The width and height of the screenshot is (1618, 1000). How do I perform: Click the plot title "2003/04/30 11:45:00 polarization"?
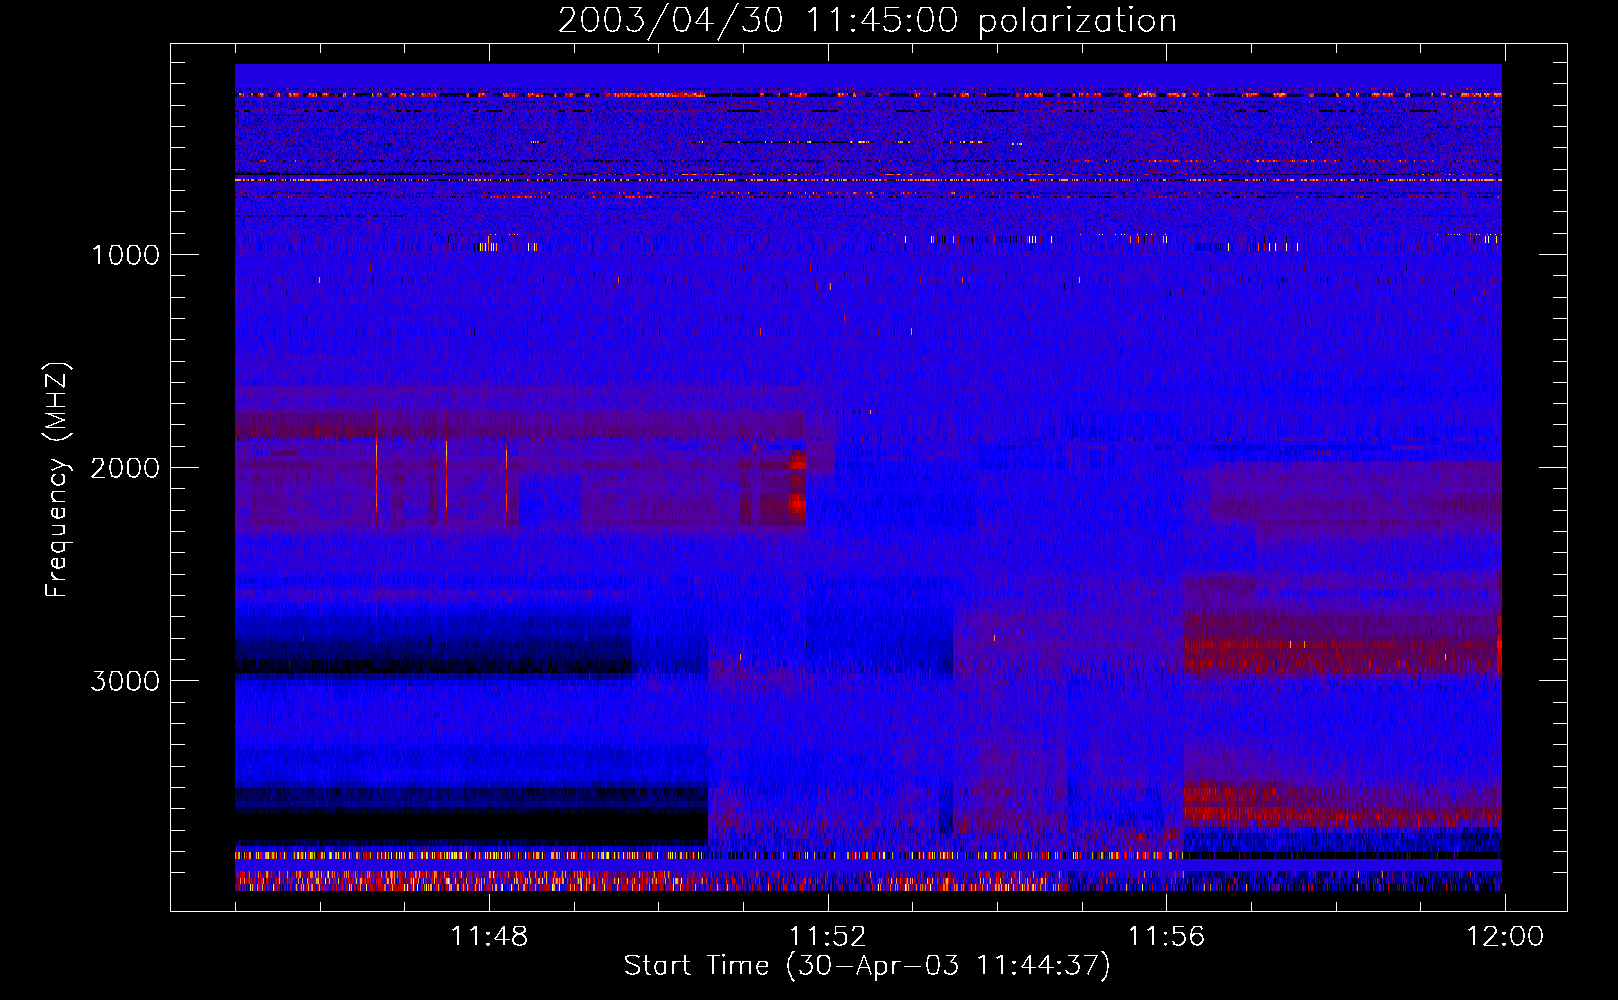pos(867,20)
